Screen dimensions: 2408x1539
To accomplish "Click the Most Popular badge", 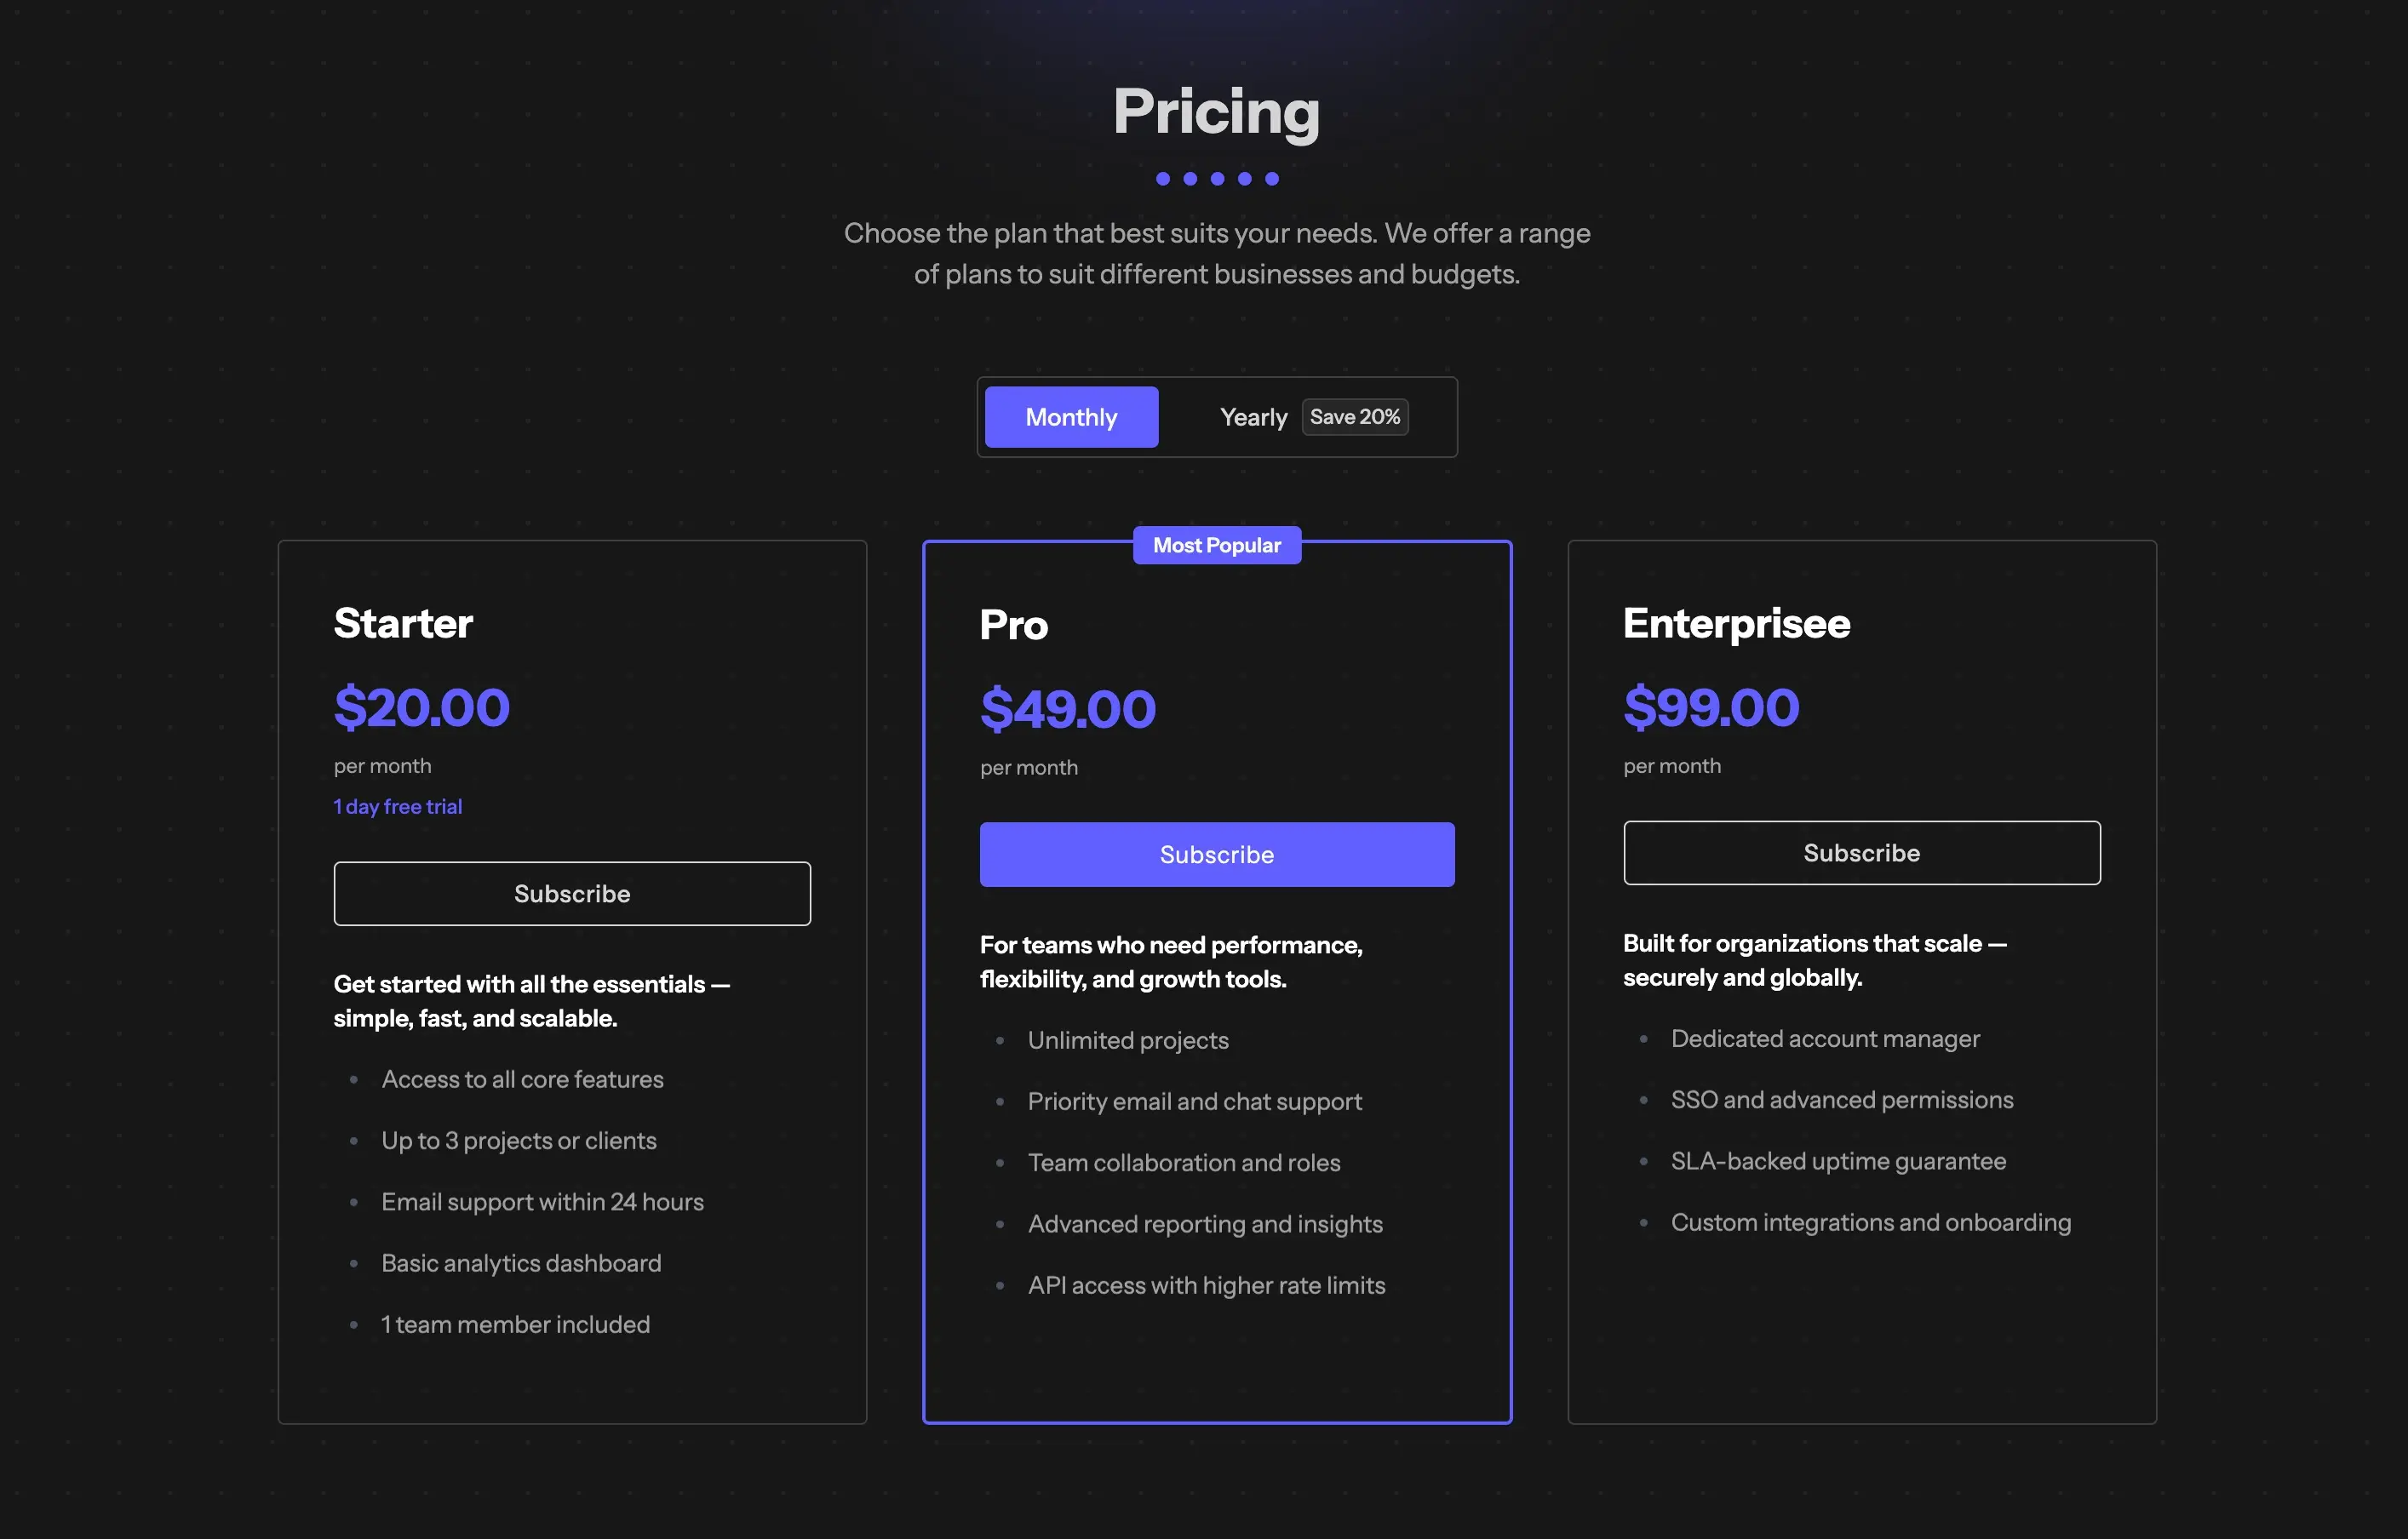I will click(x=1216, y=545).
